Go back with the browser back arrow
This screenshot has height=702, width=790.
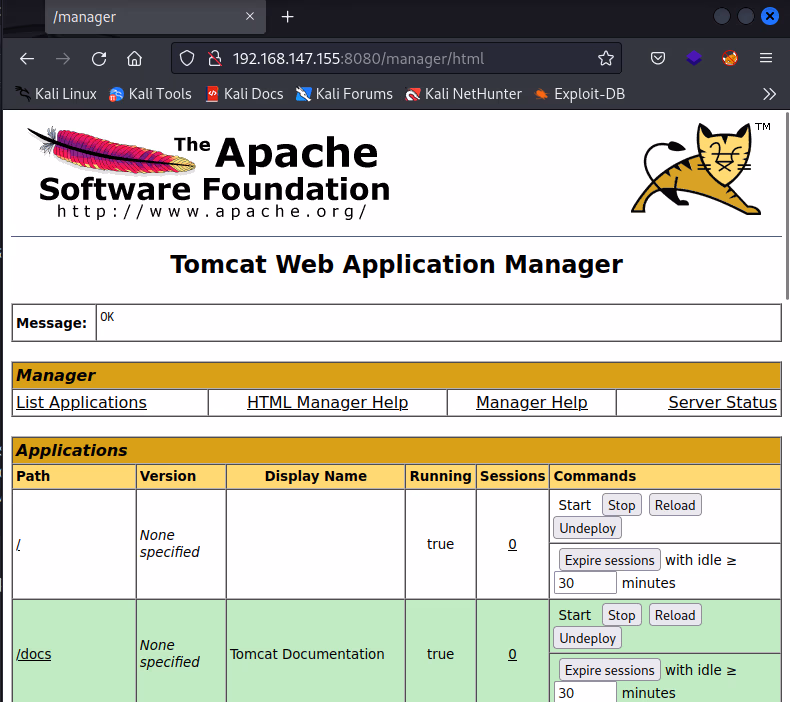27,59
